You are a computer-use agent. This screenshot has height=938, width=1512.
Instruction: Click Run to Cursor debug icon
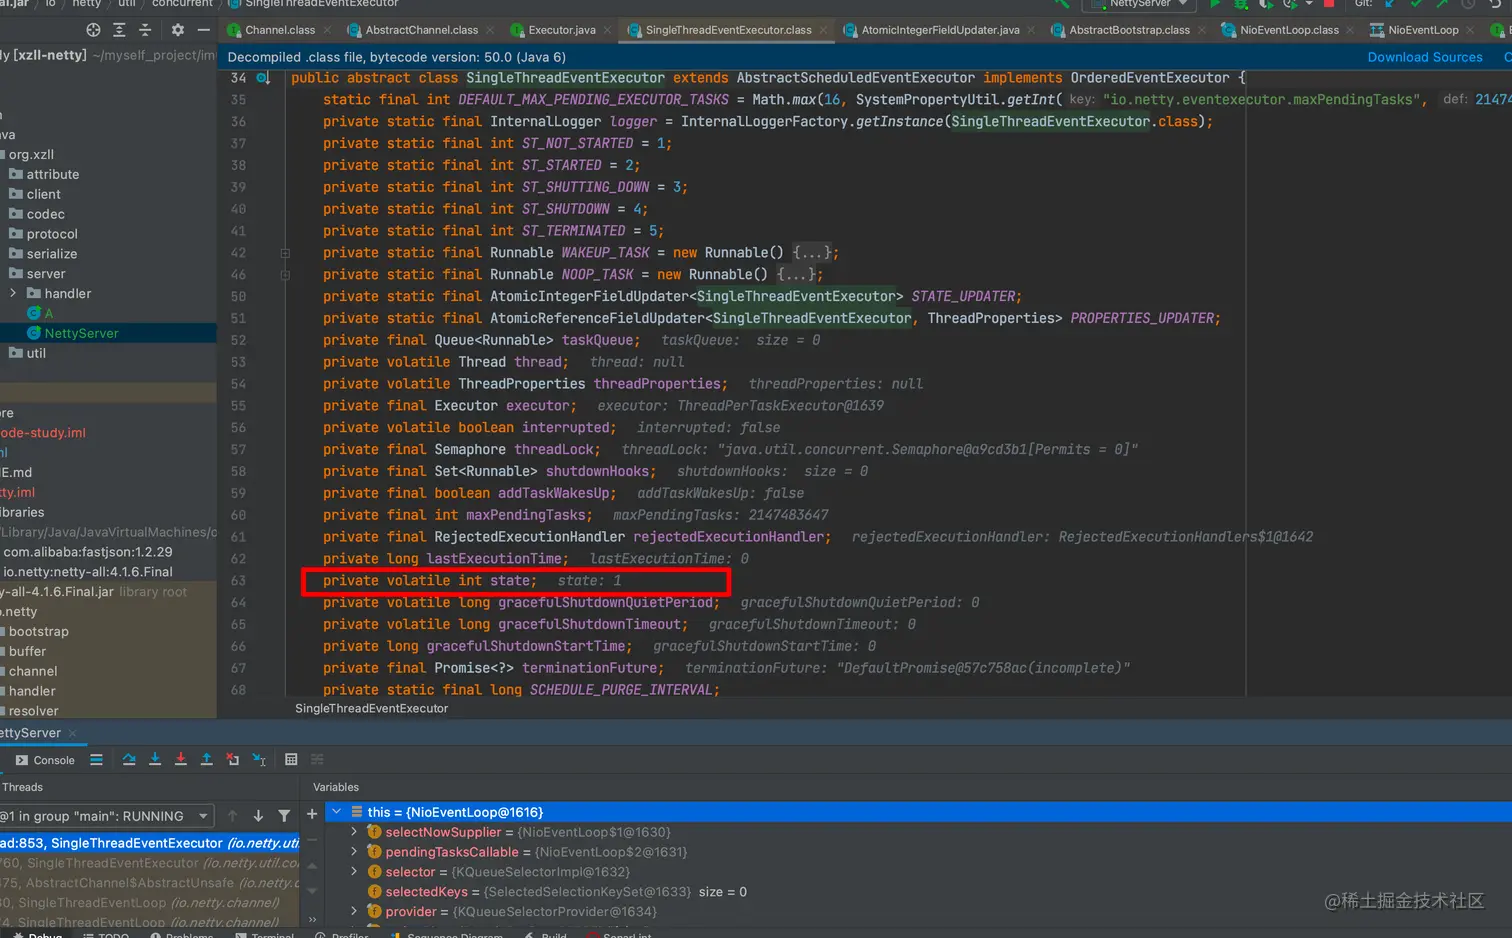click(x=259, y=760)
